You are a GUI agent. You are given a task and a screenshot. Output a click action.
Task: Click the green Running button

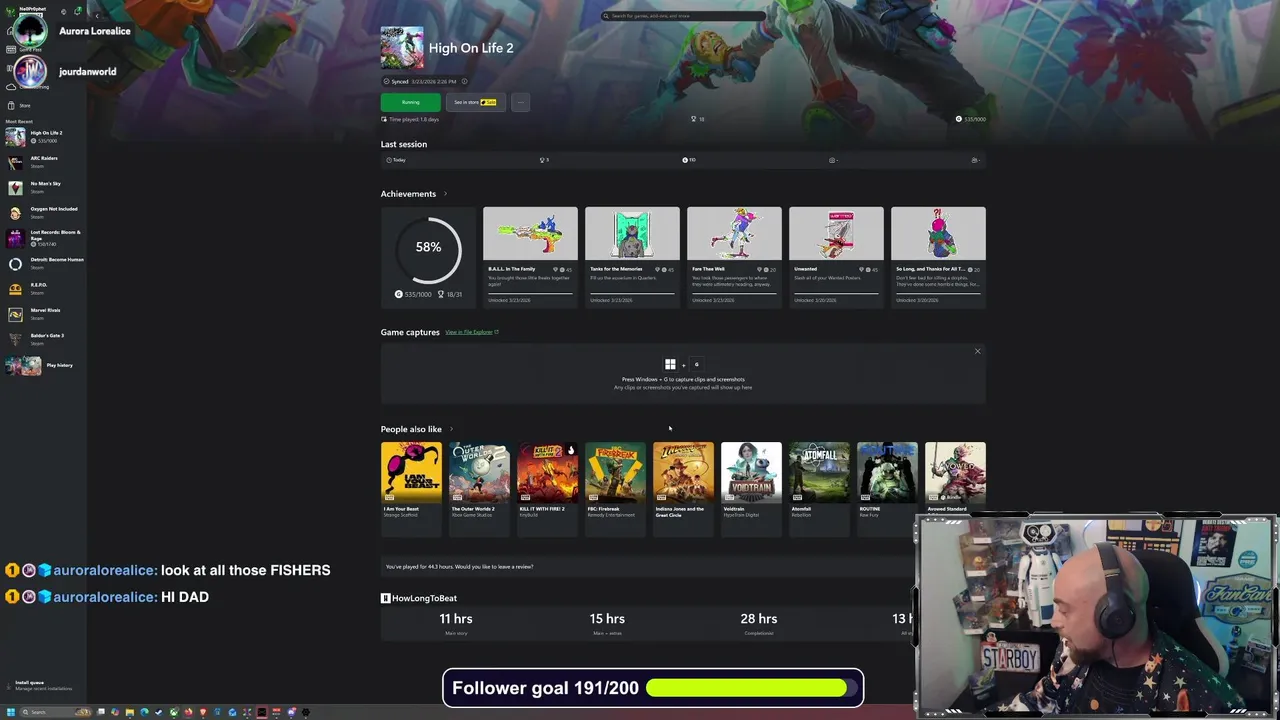tap(410, 102)
